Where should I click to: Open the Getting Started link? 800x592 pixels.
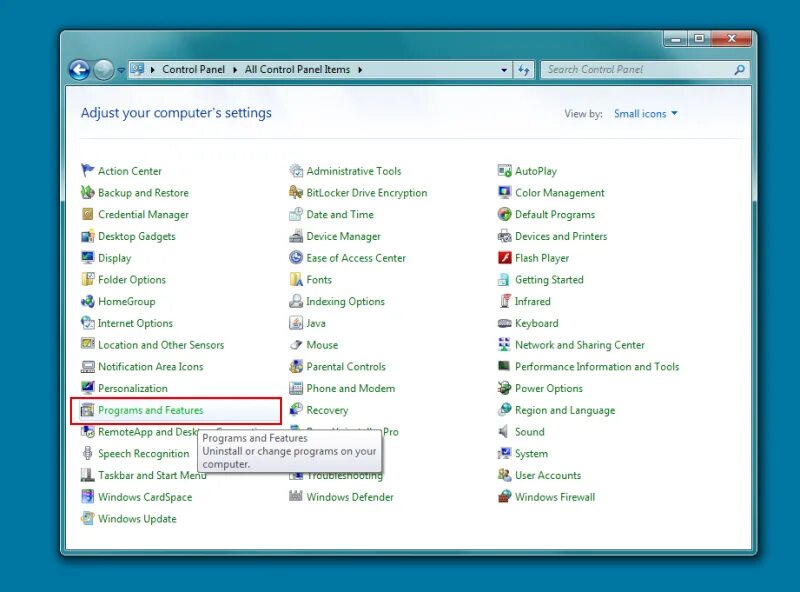click(549, 280)
